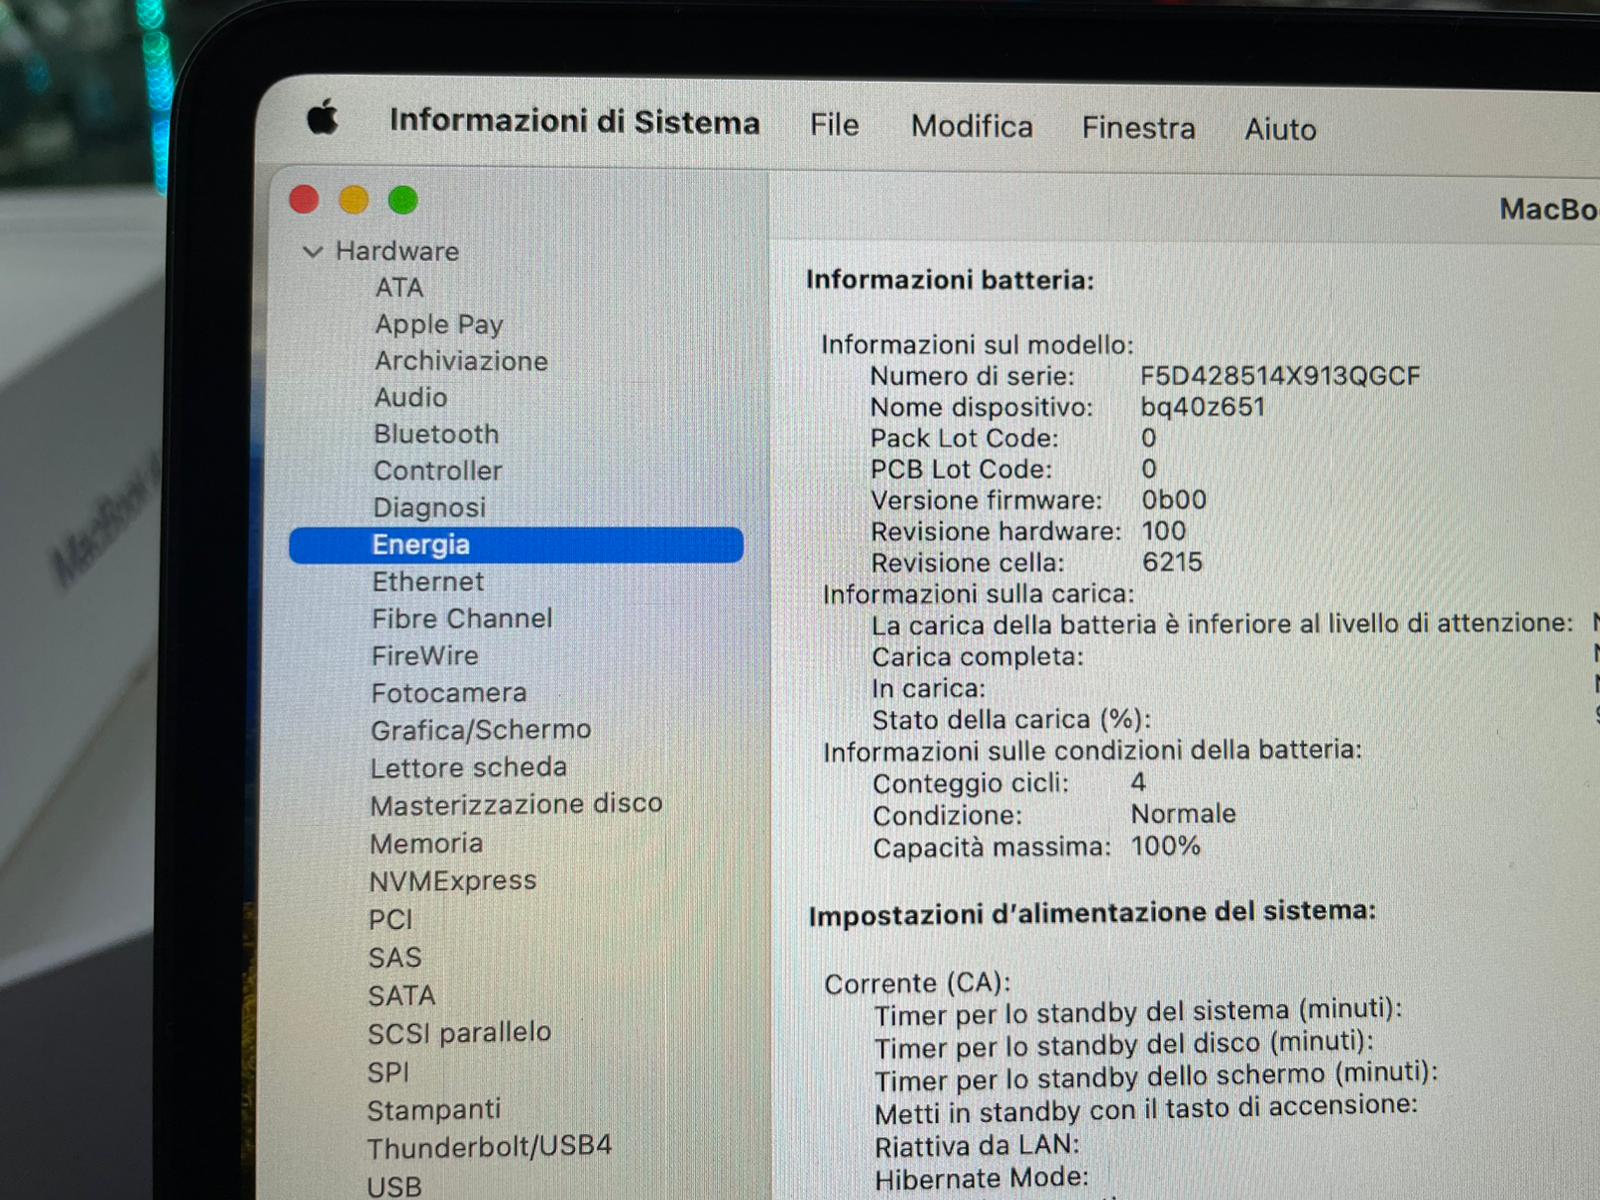The width and height of the screenshot is (1600, 1200).
Task: Select SCSI parallelo in the sidebar
Action: point(459,1033)
